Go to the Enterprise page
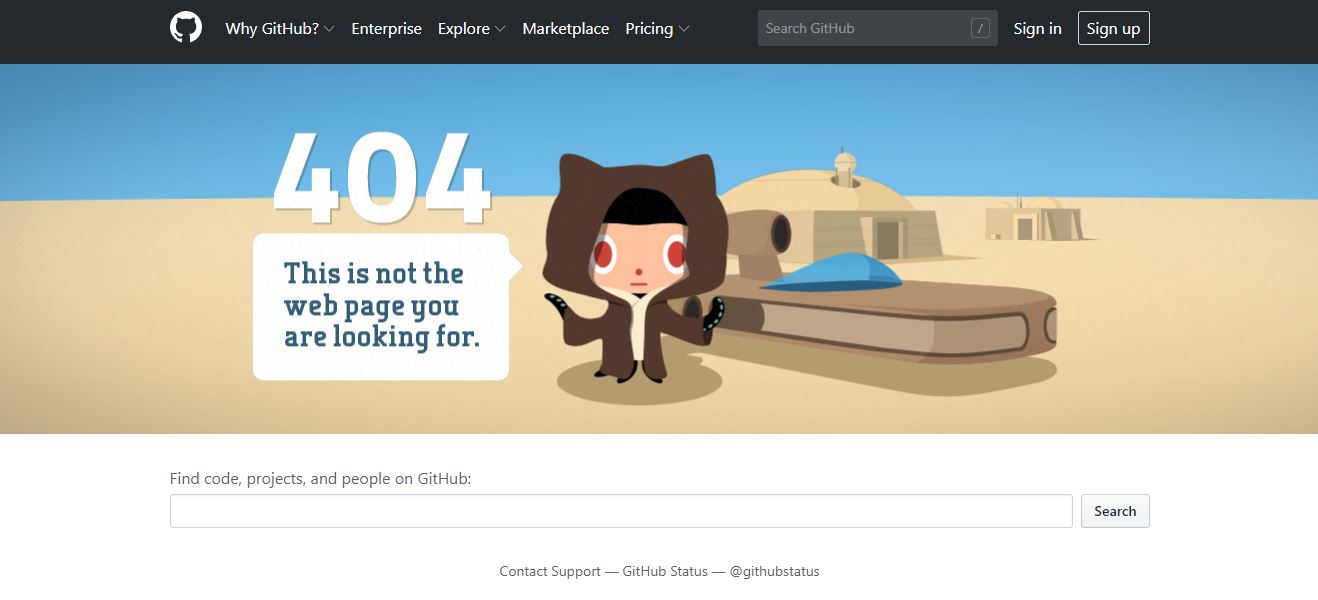The image size is (1318, 600). point(386,29)
